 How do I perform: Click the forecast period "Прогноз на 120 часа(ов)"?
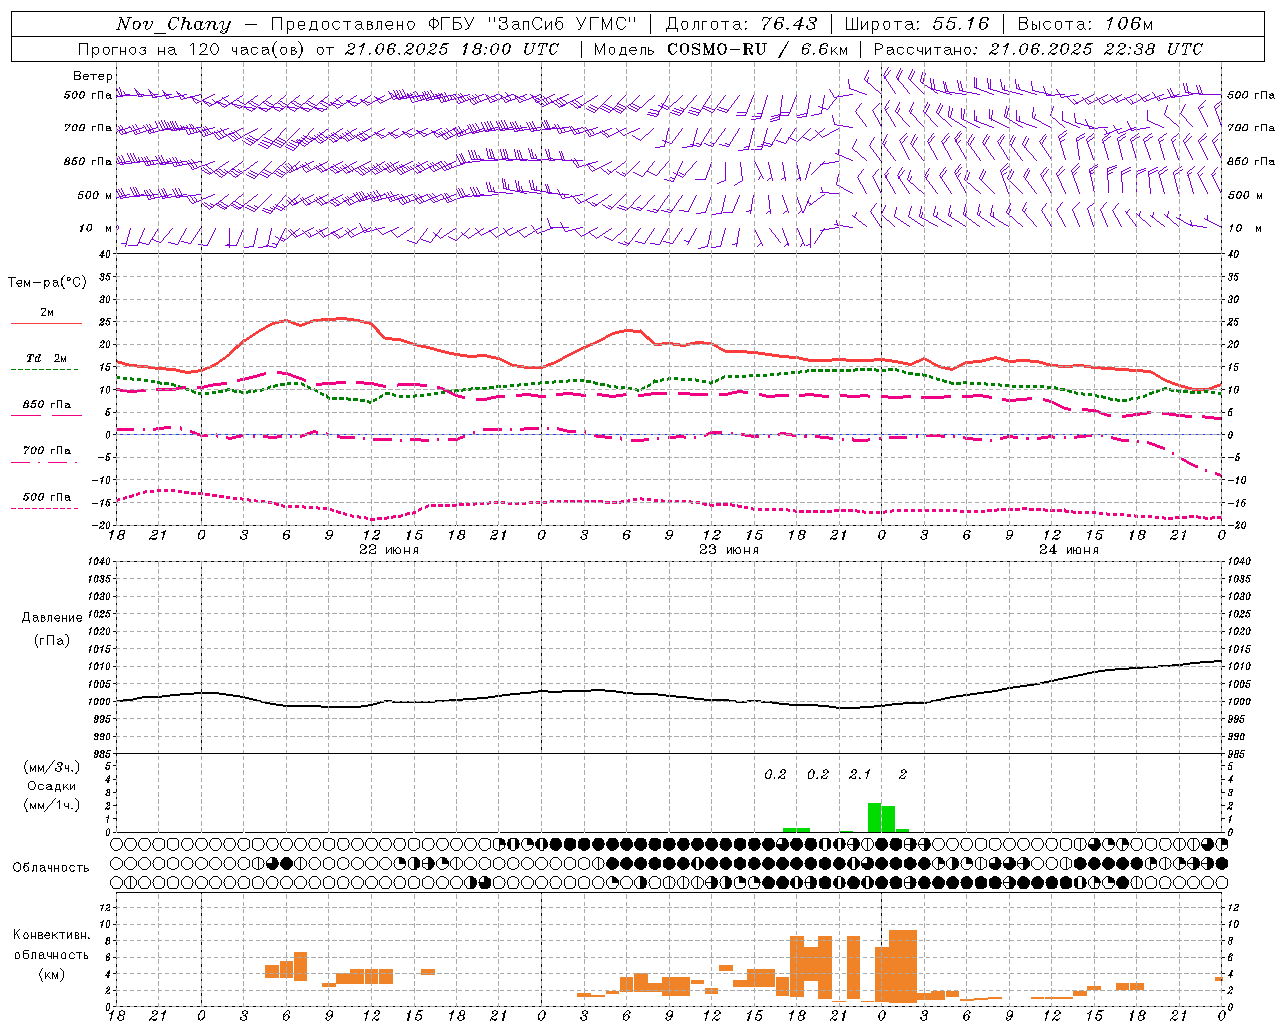pyautogui.click(x=192, y=49)
